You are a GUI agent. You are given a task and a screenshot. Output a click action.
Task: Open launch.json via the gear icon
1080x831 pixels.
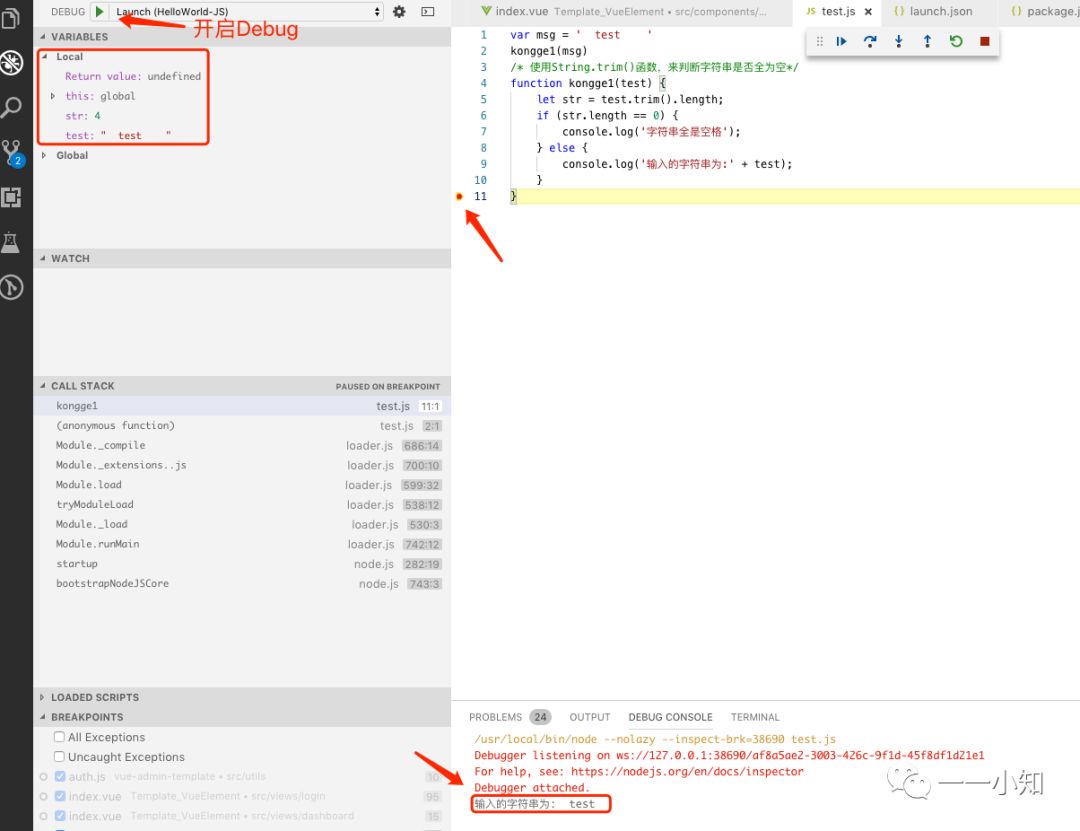399,11
